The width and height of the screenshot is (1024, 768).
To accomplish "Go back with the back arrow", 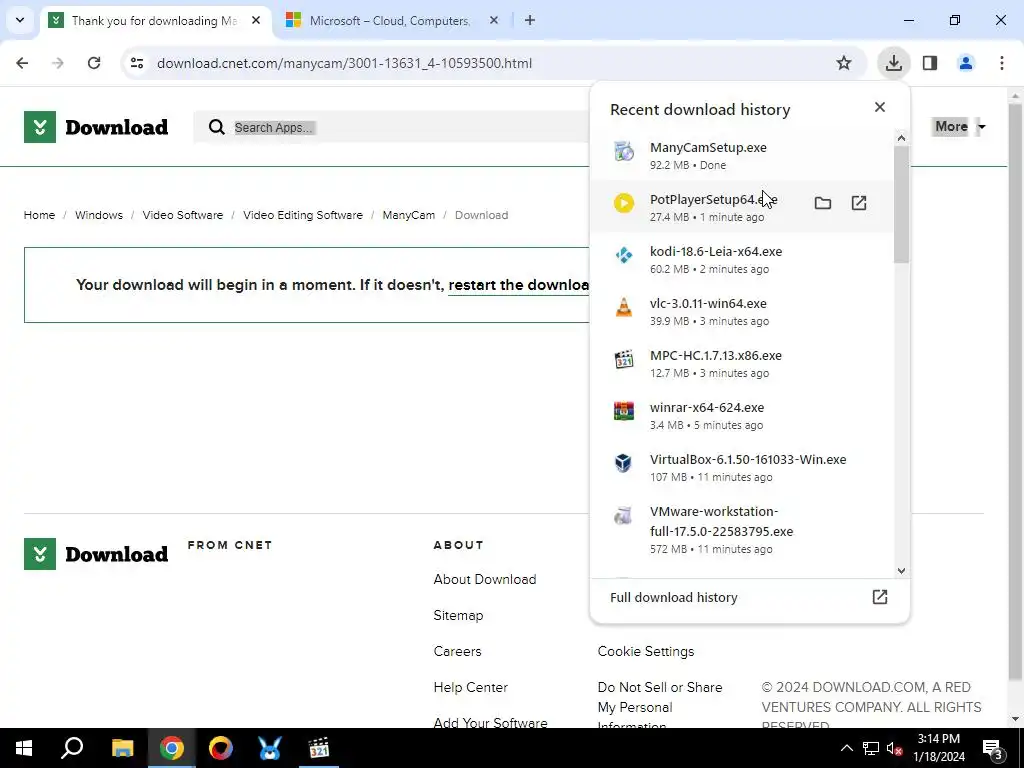I will click(x=22, y=63).
